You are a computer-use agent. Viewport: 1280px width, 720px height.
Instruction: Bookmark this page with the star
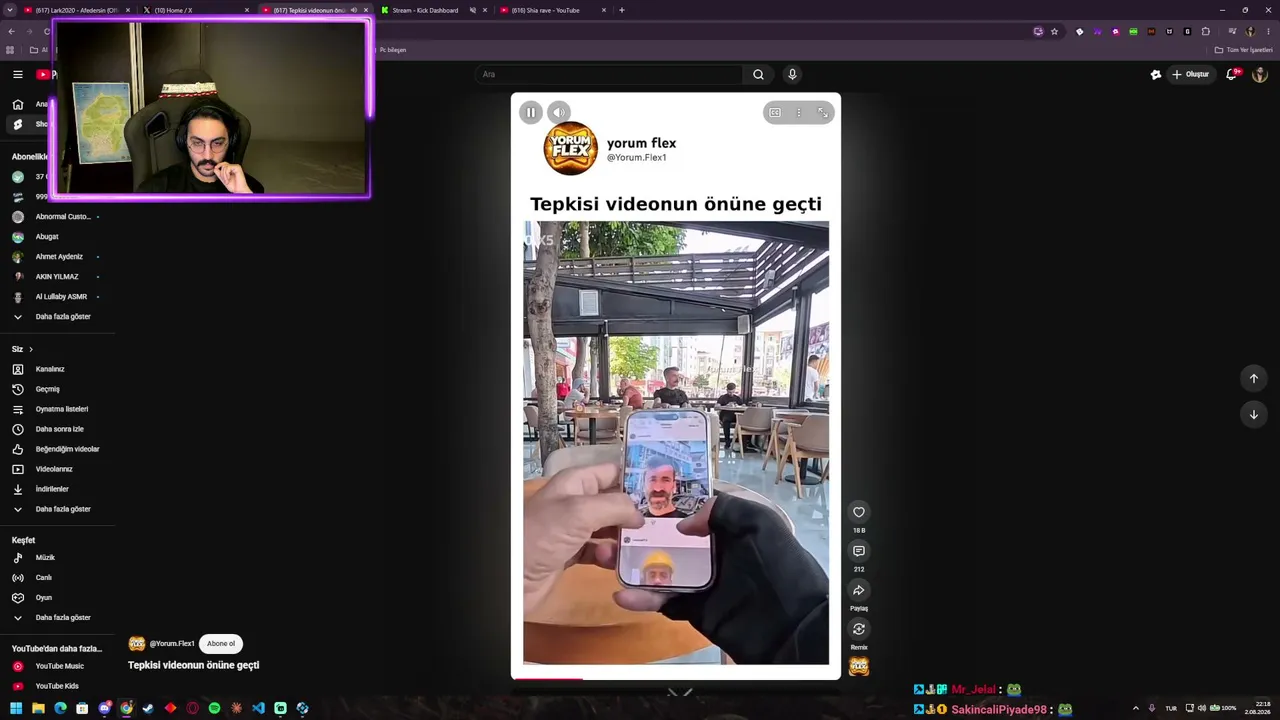tap(1054, 31)
